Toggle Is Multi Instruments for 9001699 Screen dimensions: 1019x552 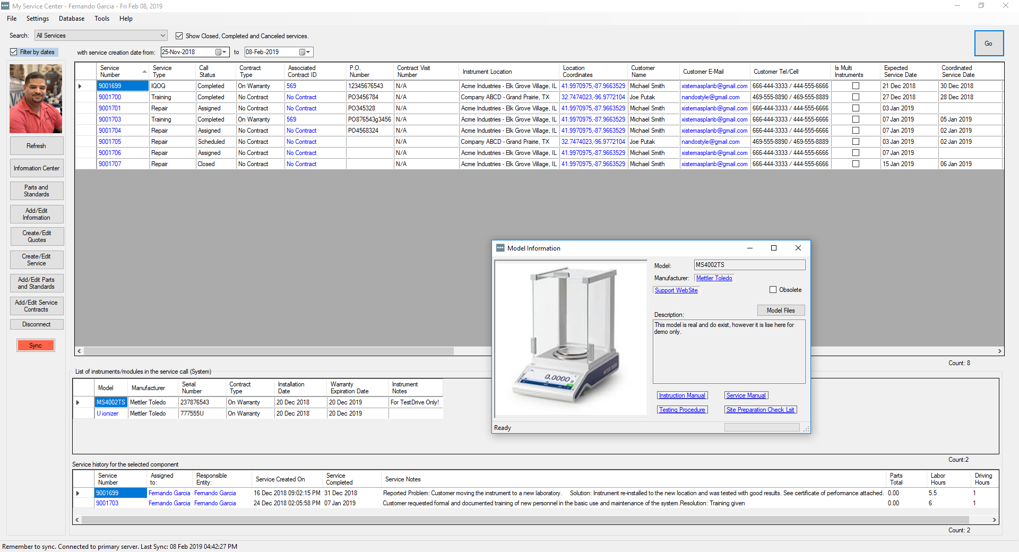[x=856, y=86]
